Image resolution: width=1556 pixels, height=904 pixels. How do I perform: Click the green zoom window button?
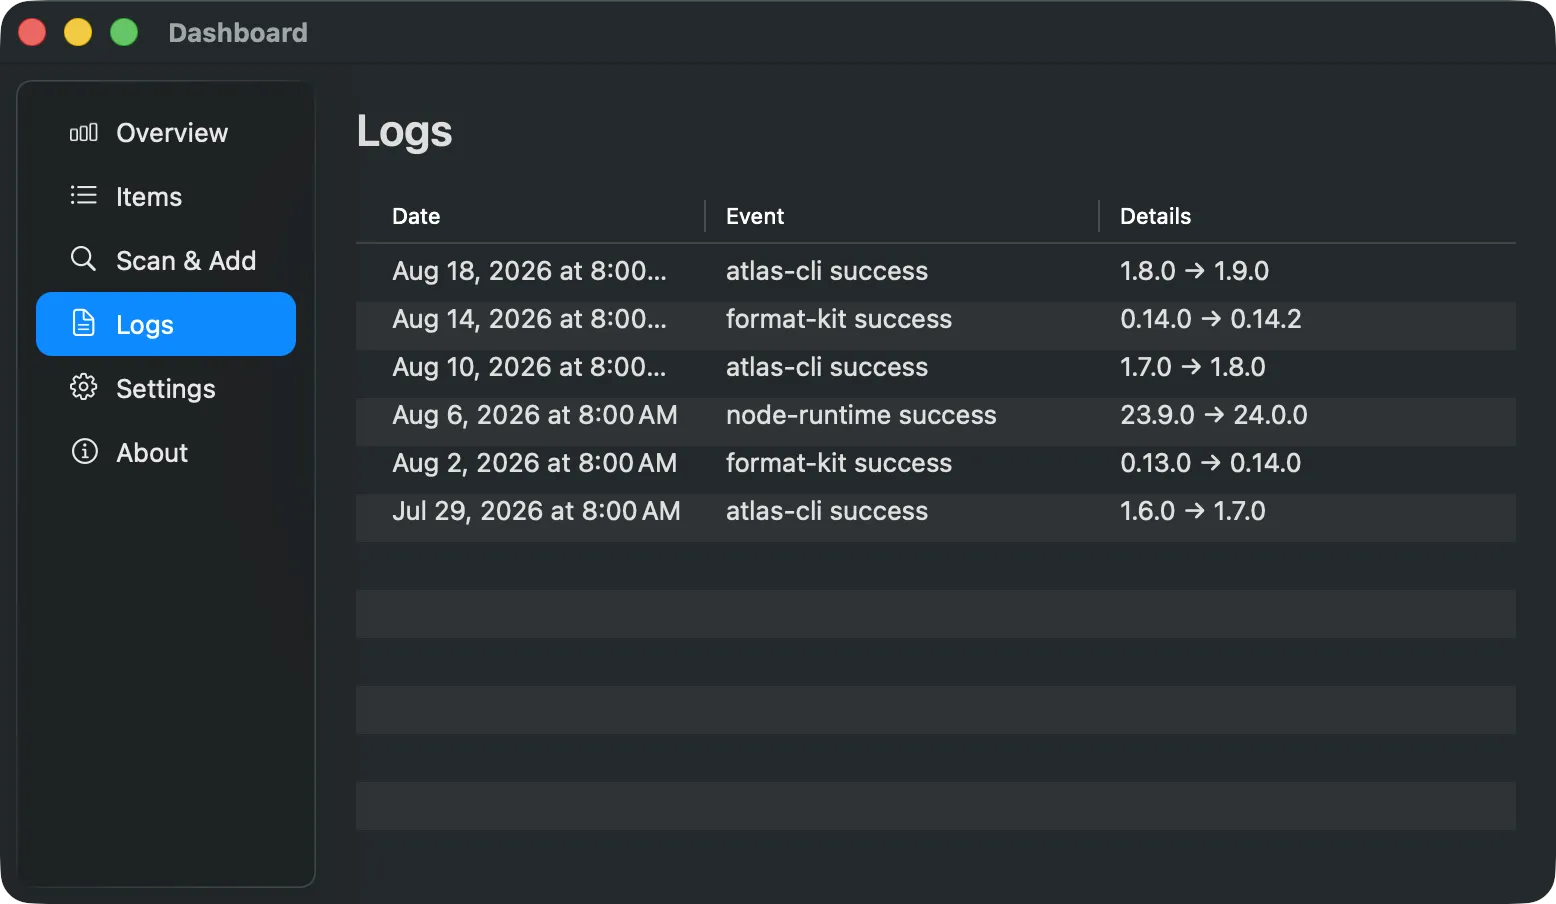click(x=124, y=32)
